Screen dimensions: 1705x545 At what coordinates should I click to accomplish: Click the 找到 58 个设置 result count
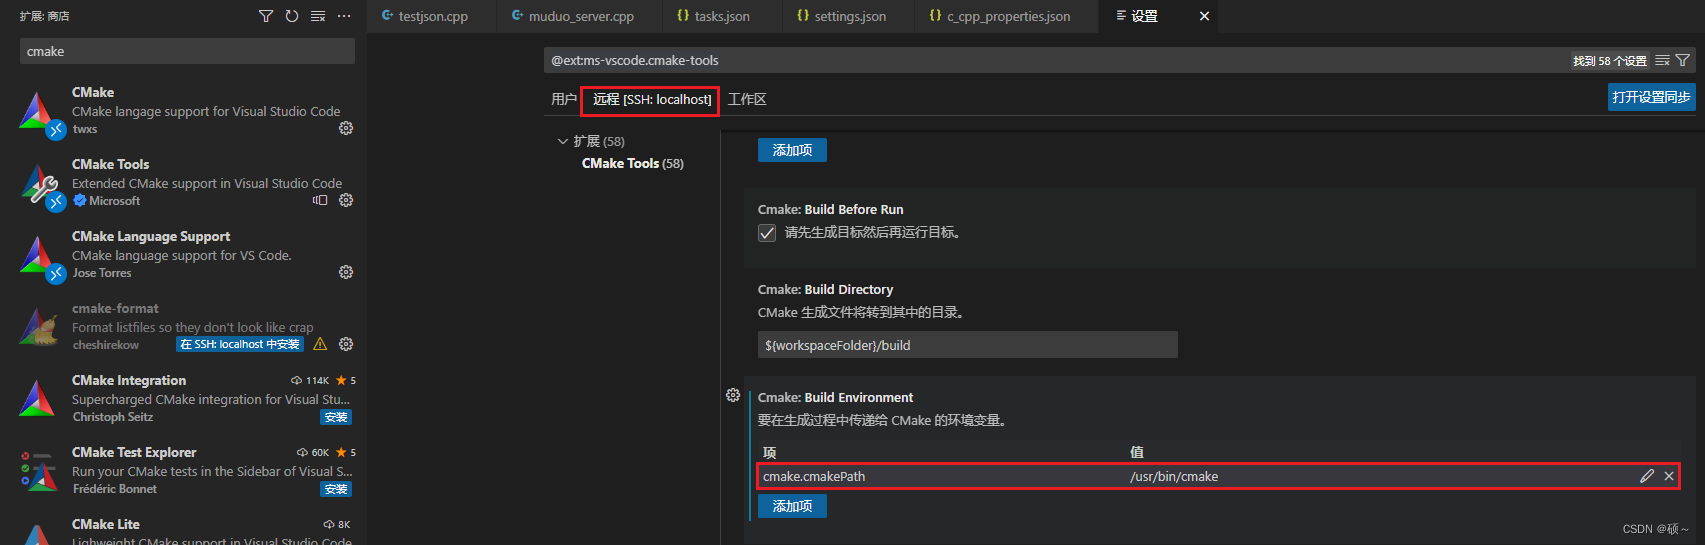click(1610, 61)
